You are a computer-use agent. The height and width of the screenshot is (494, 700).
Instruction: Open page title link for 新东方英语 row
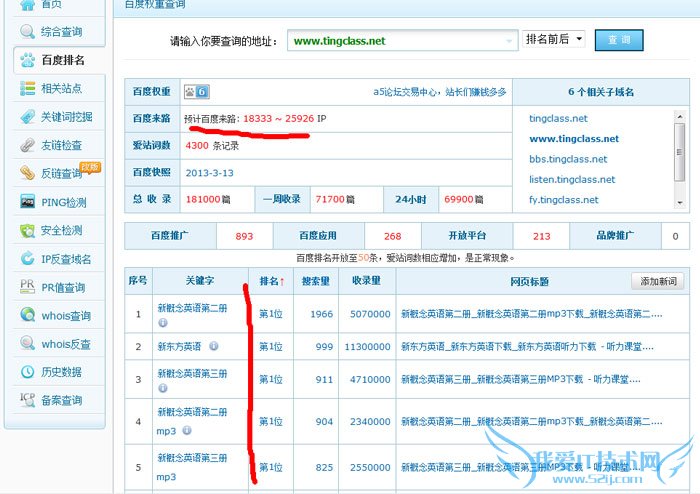[x=527, y=346]
